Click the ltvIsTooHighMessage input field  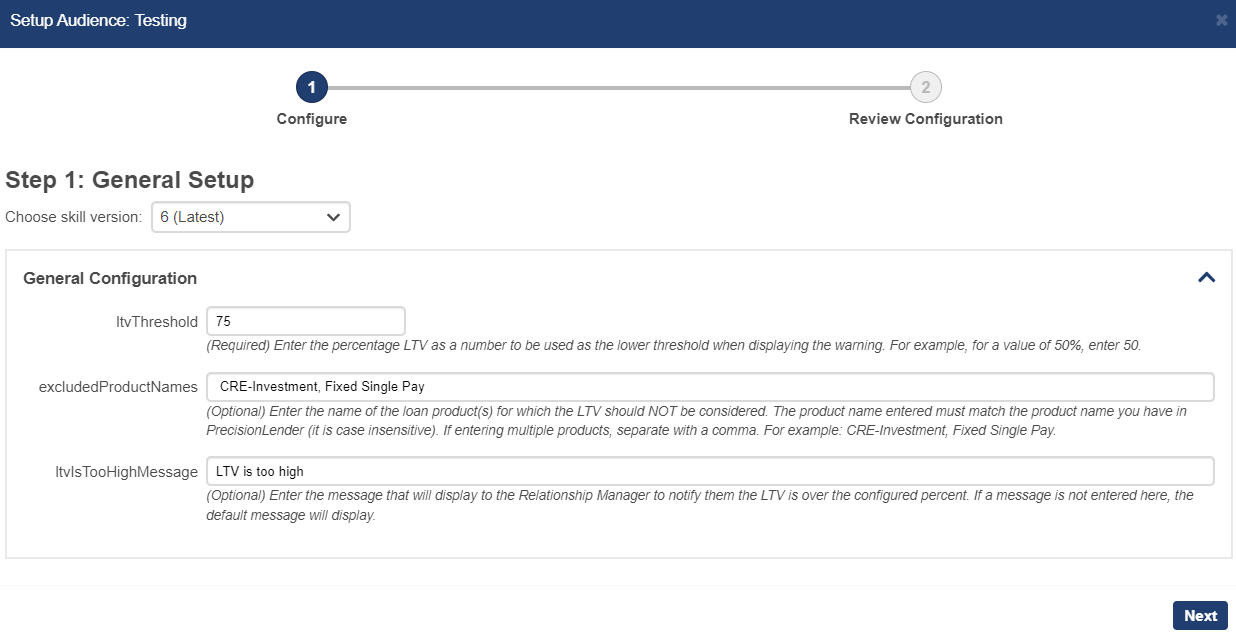pos(710,471)
